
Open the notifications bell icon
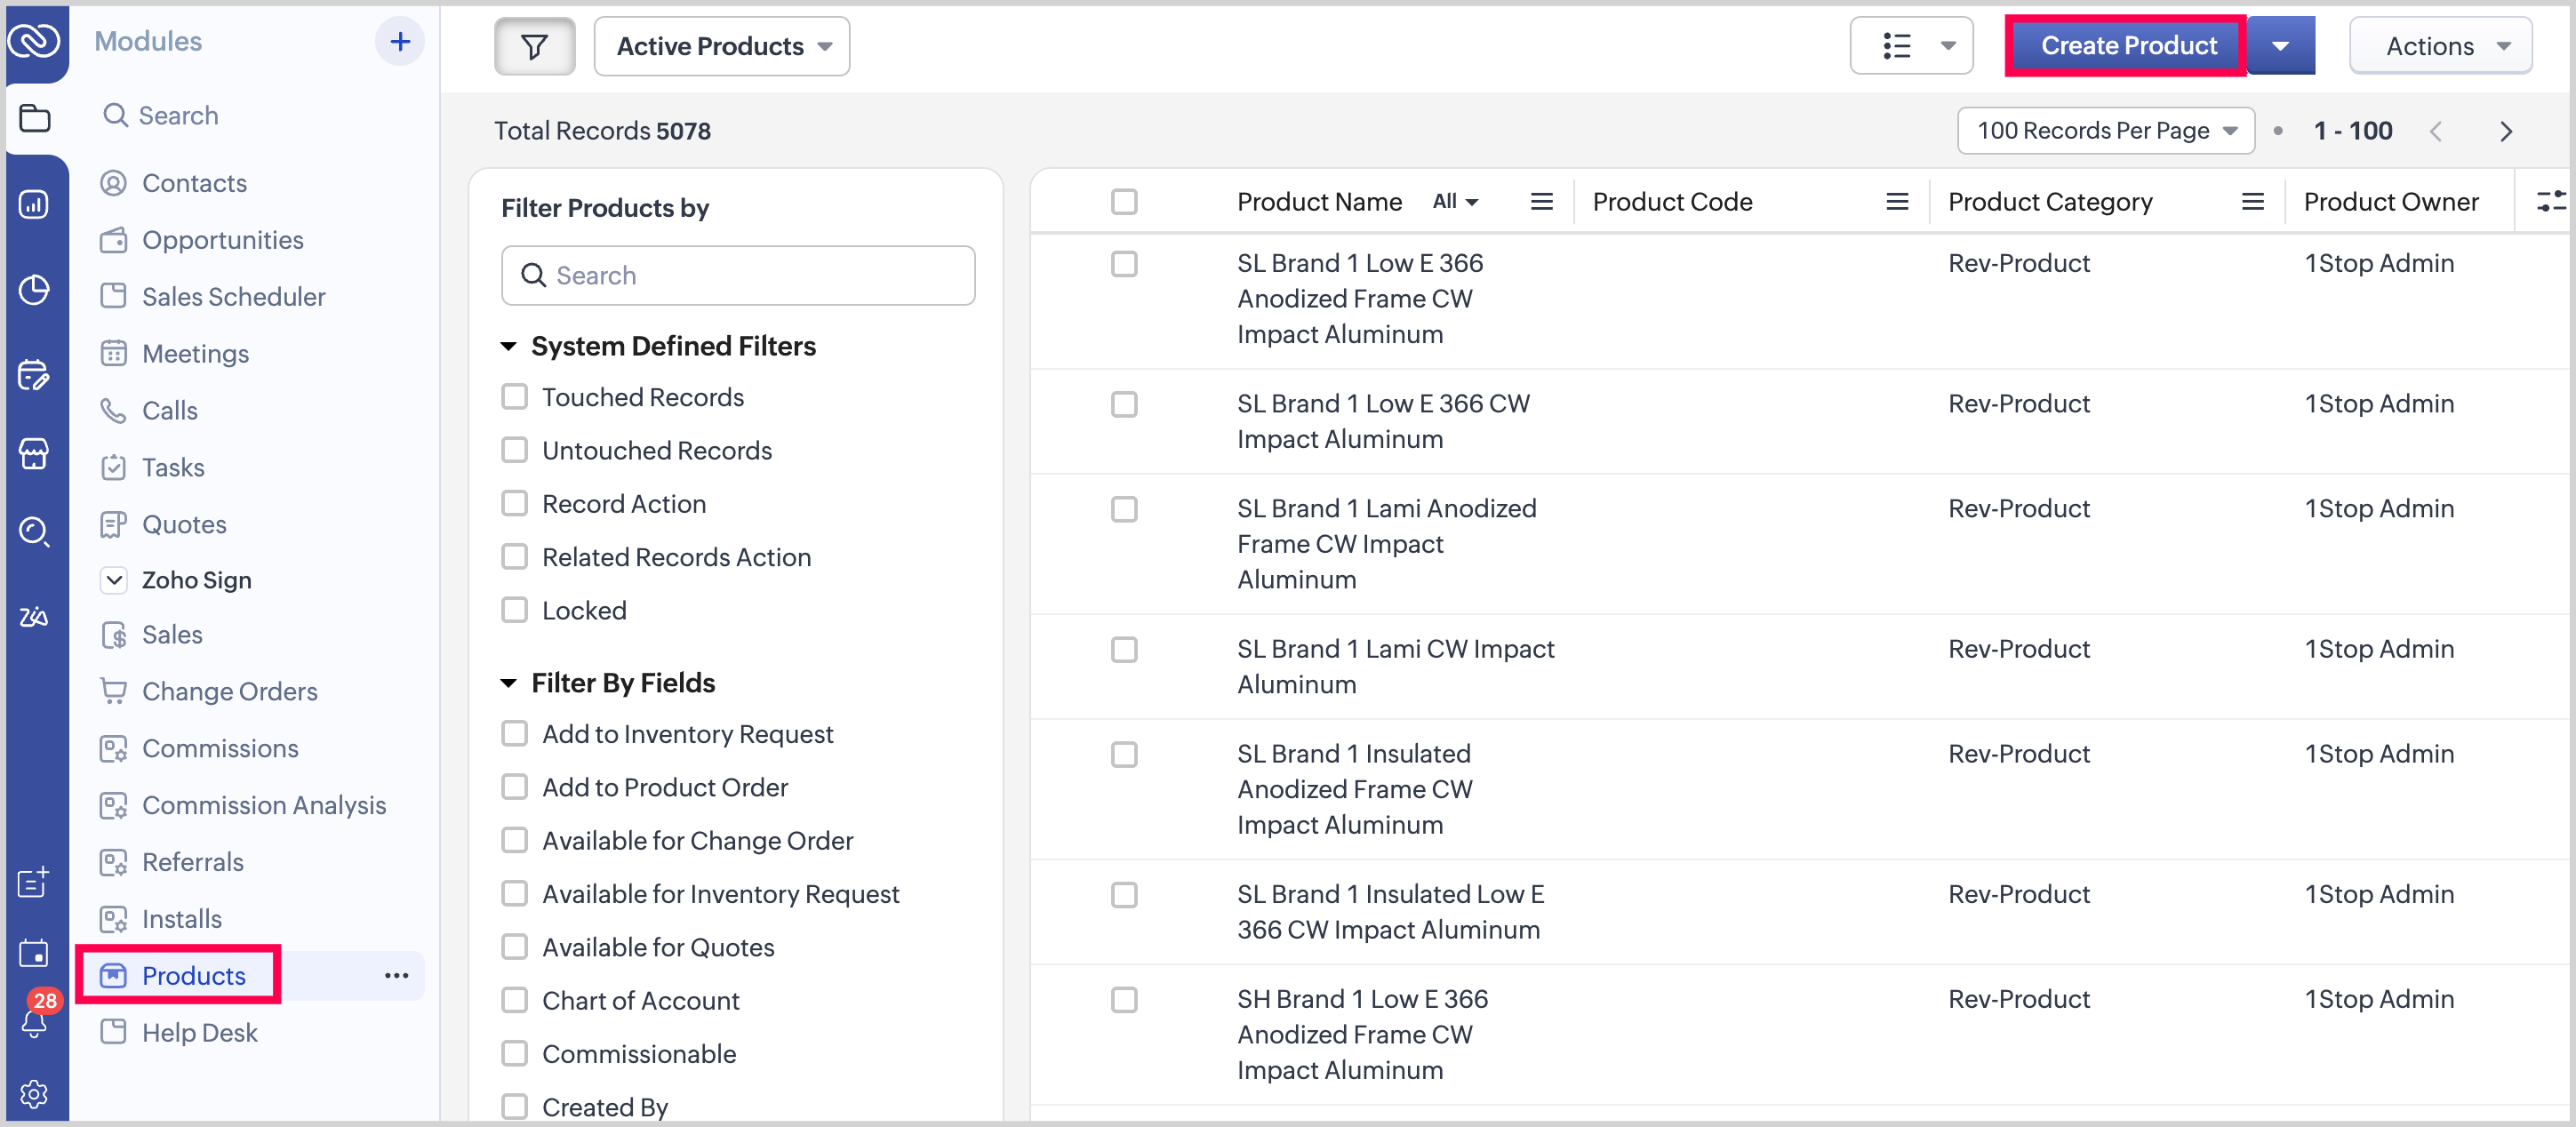click(34, 1023)
